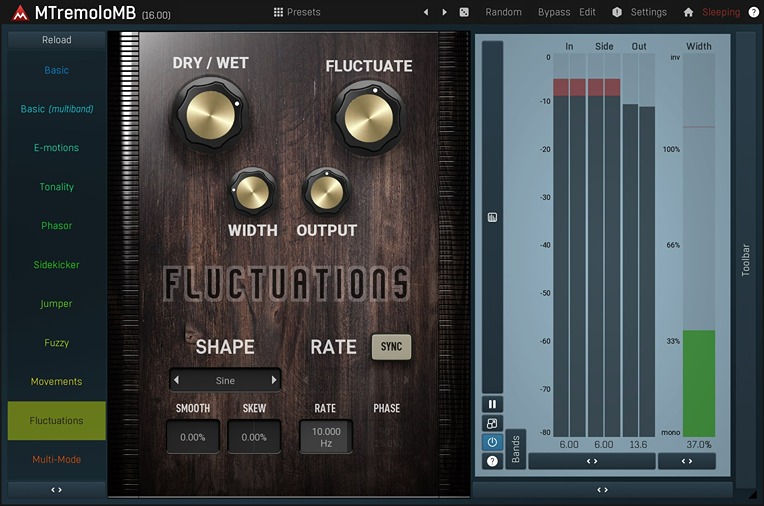
Task: Open the Sine shape dropdown
Action: [x=225, y=380]
